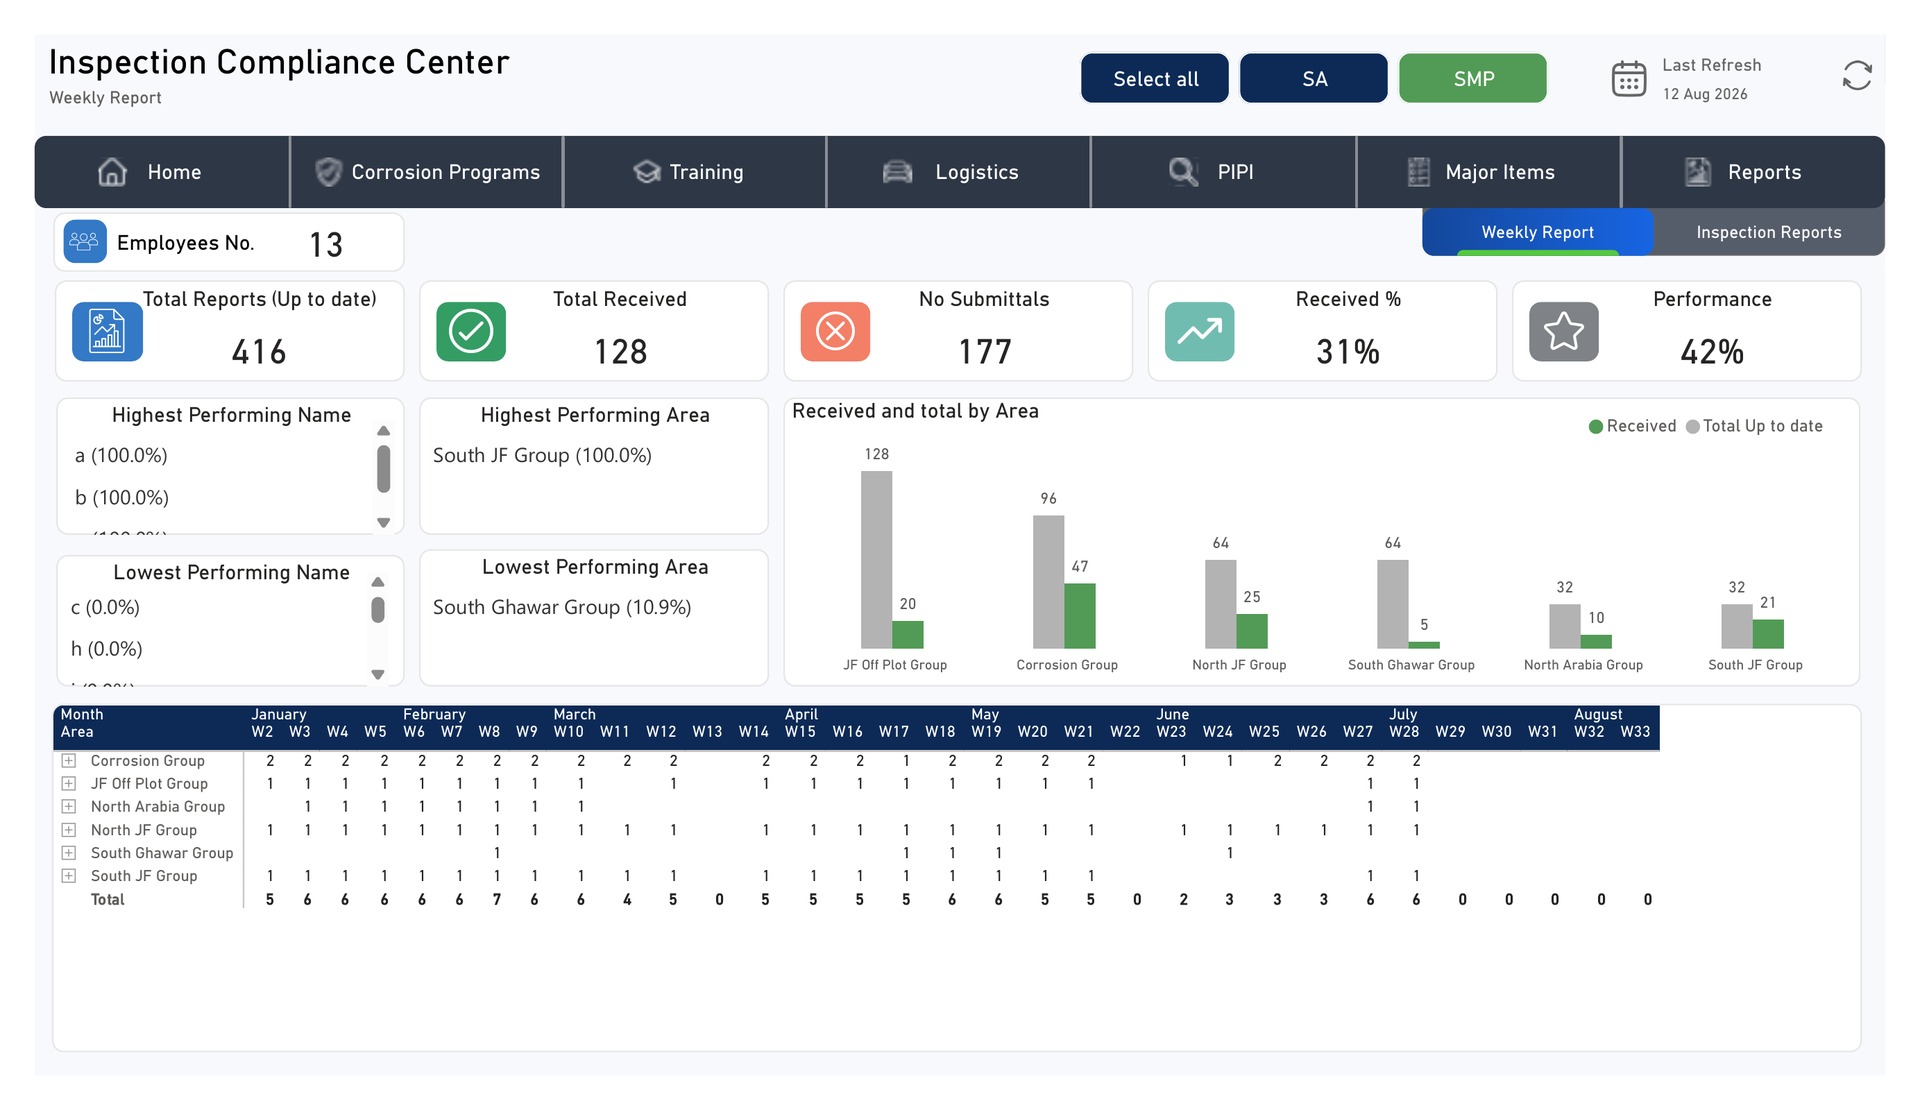Click 'South JF Group (100.0%)' highest area value
The image size is (1920, 1110).
[542, 456]
